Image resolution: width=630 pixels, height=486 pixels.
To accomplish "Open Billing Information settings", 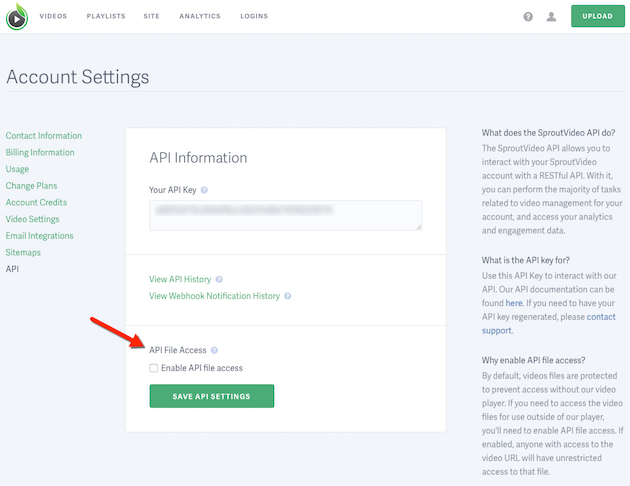I will (40, 153).
